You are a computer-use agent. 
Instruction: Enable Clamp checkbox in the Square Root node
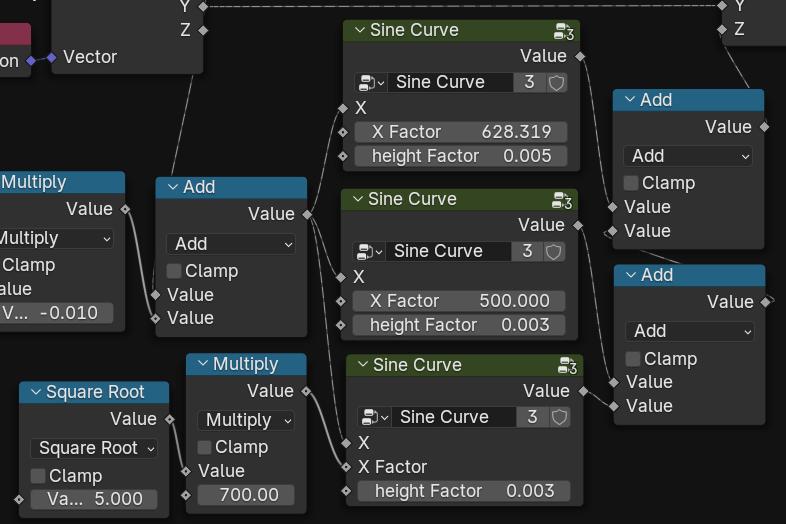[39, 476]
